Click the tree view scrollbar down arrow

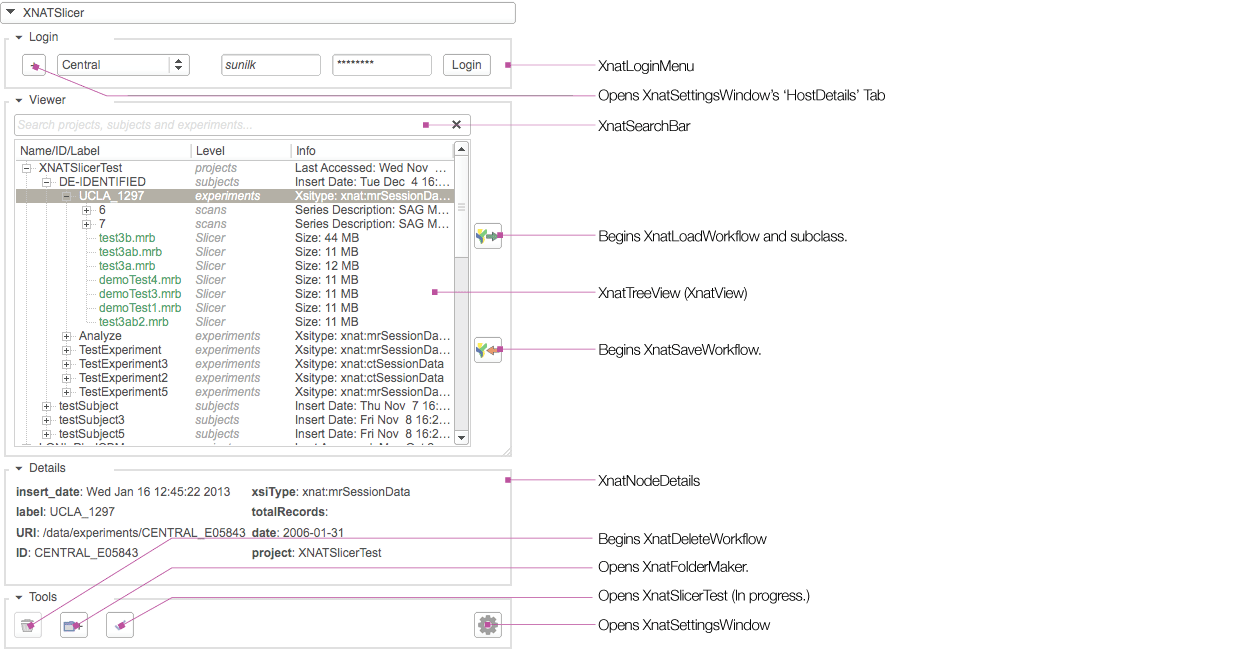pyautogui.click(x=461, y=437)
